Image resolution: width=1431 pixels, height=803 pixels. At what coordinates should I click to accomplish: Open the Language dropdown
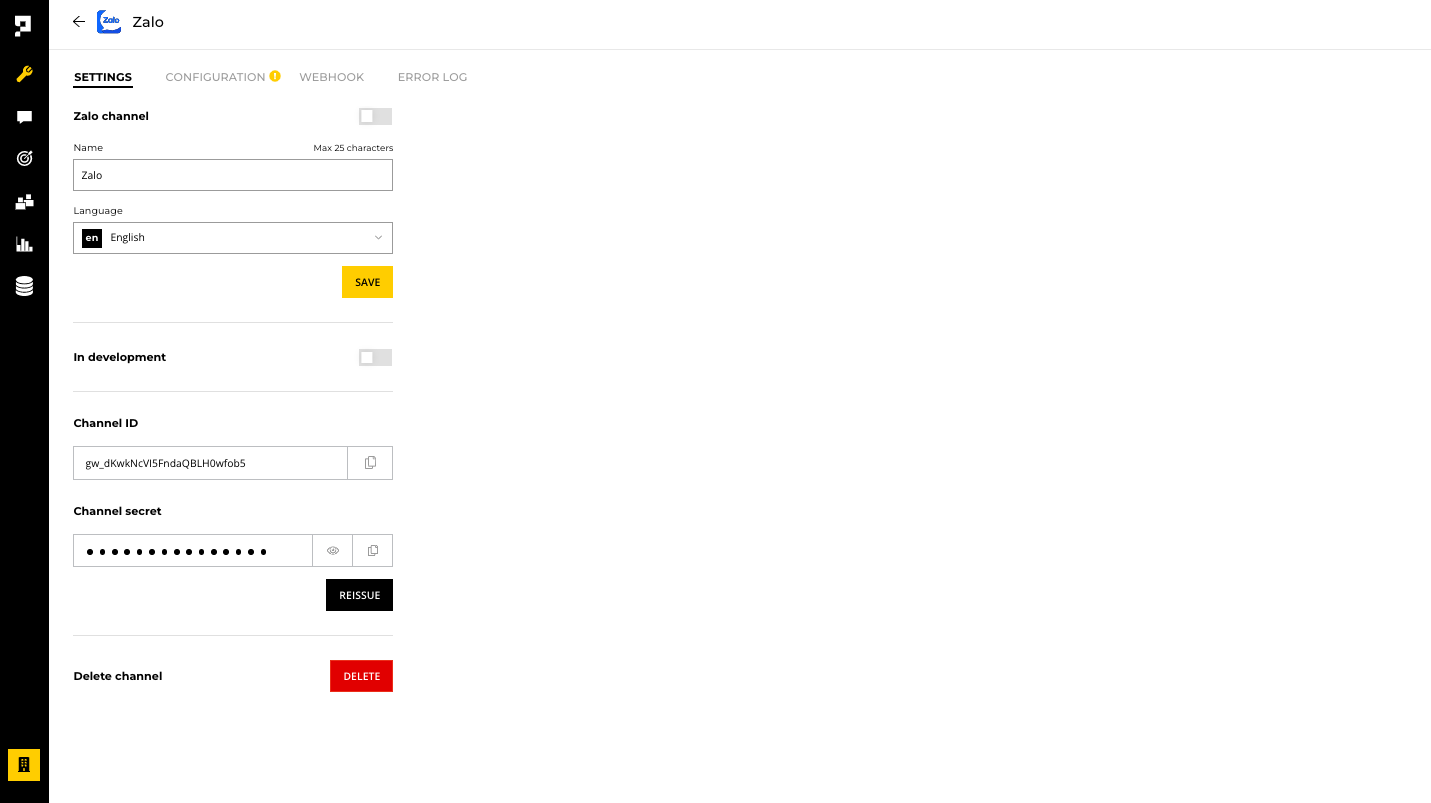click(233, 238)
